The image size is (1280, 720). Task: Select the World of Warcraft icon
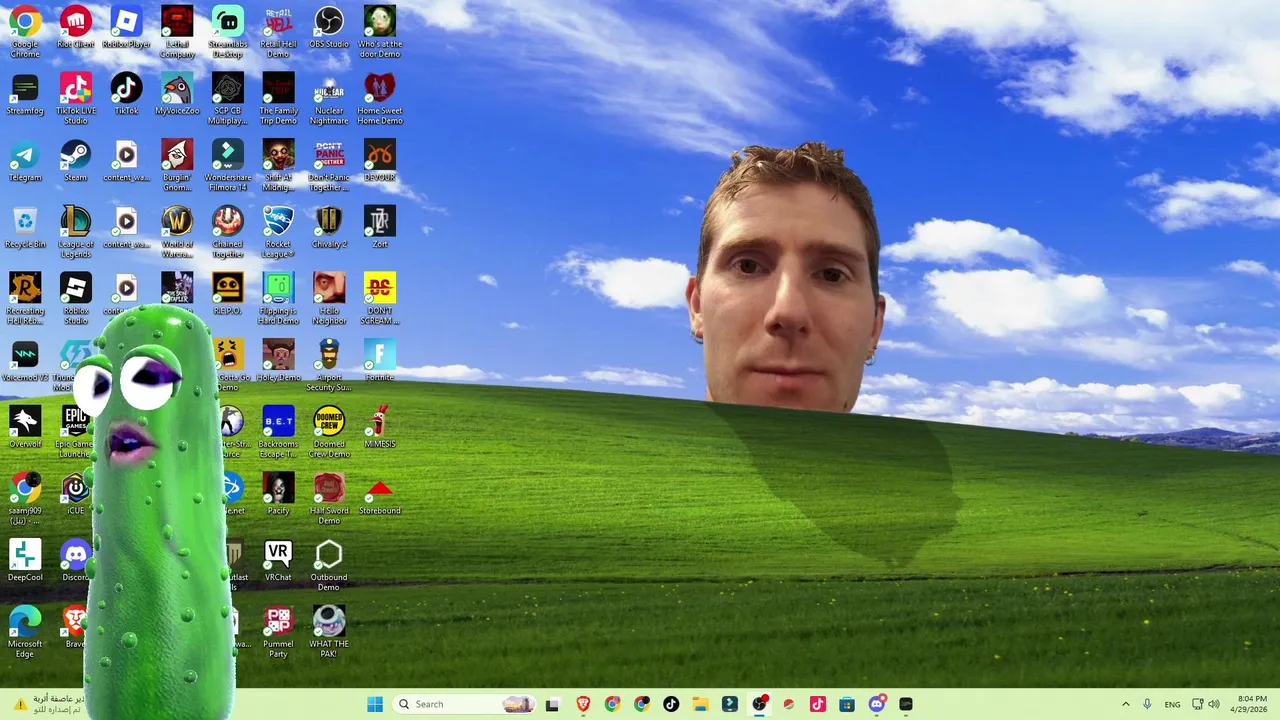pos(177,232)
